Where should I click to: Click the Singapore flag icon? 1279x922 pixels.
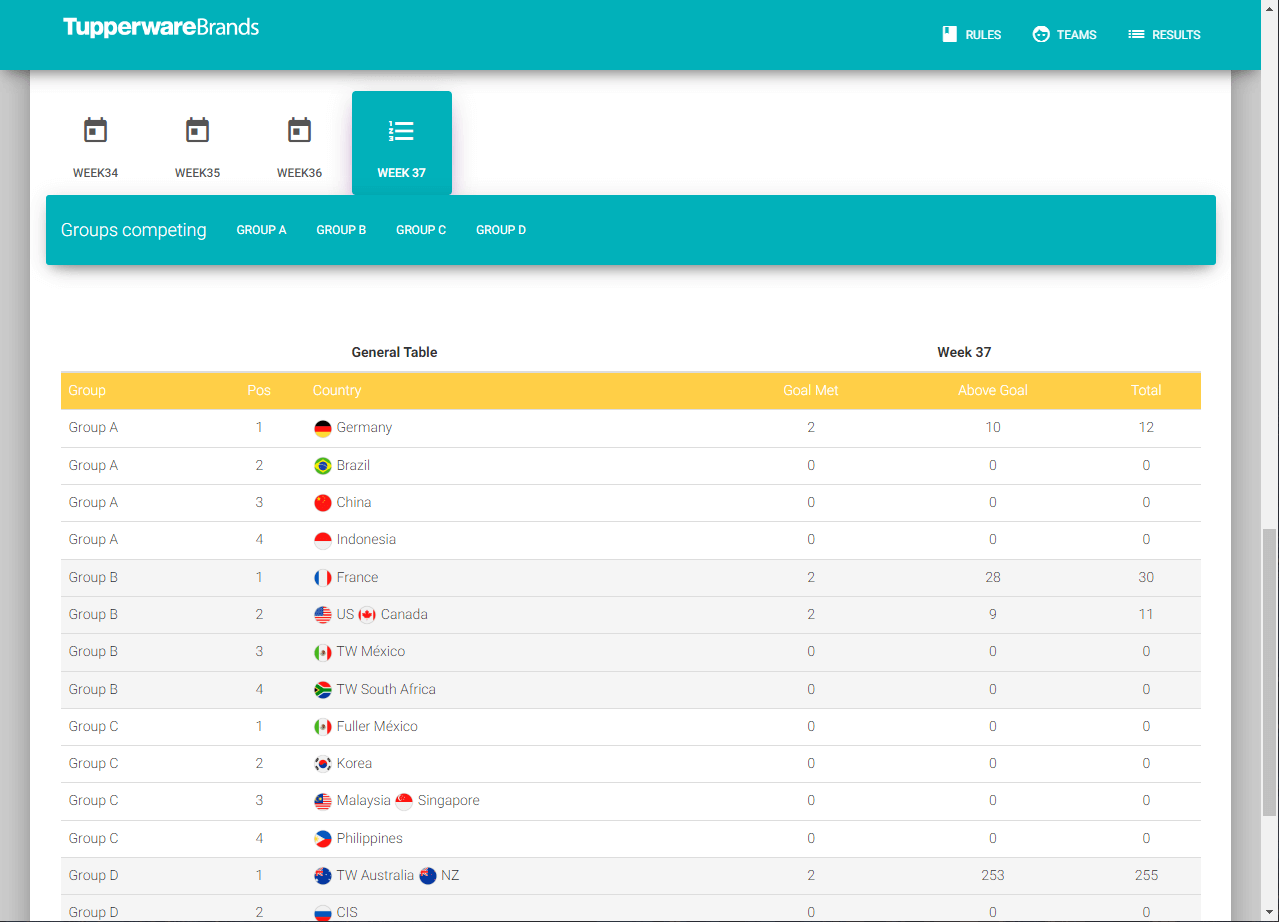pos(404,801)
